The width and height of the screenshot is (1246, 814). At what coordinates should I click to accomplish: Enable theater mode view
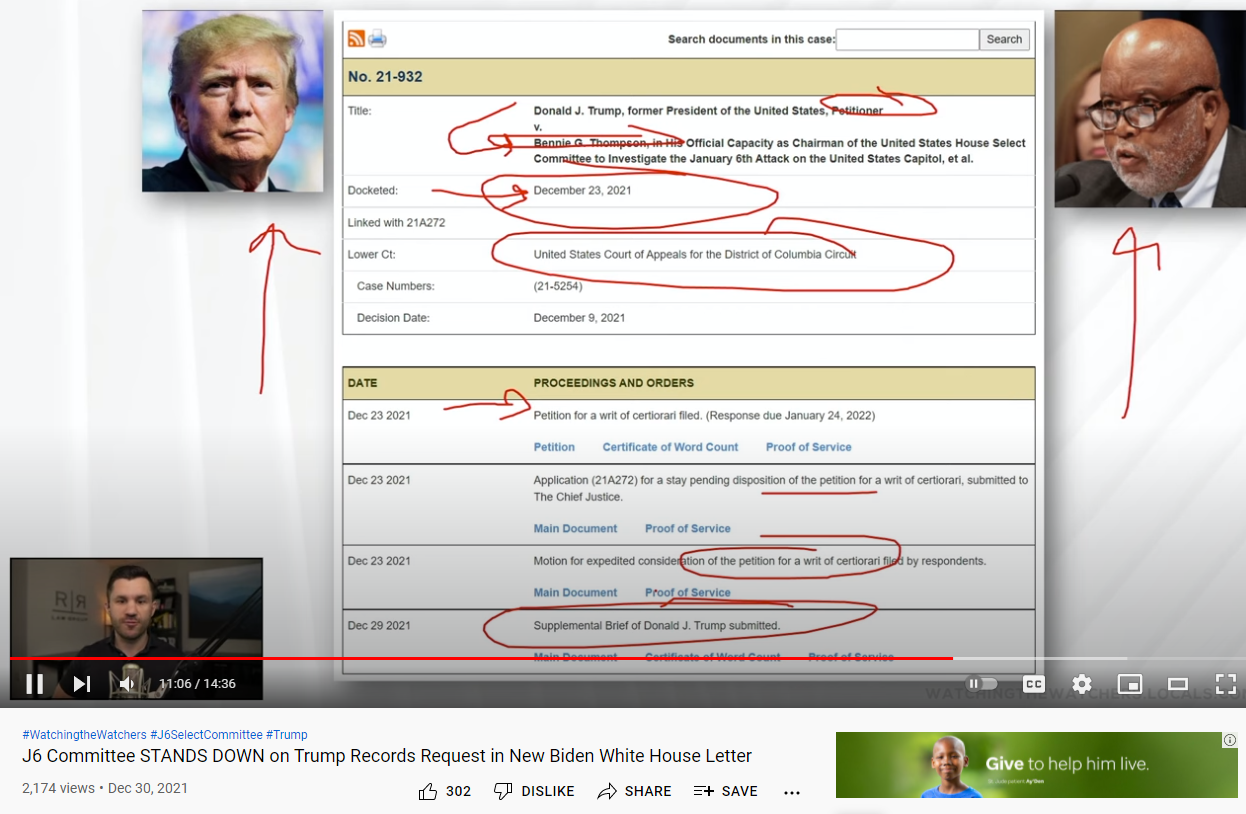click(1178, 684)
